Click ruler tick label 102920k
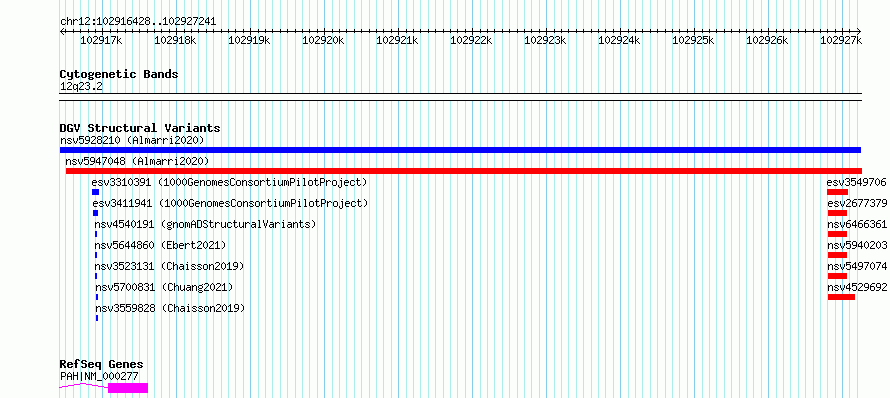Screen dimensions: 890x398 (323, 40)
